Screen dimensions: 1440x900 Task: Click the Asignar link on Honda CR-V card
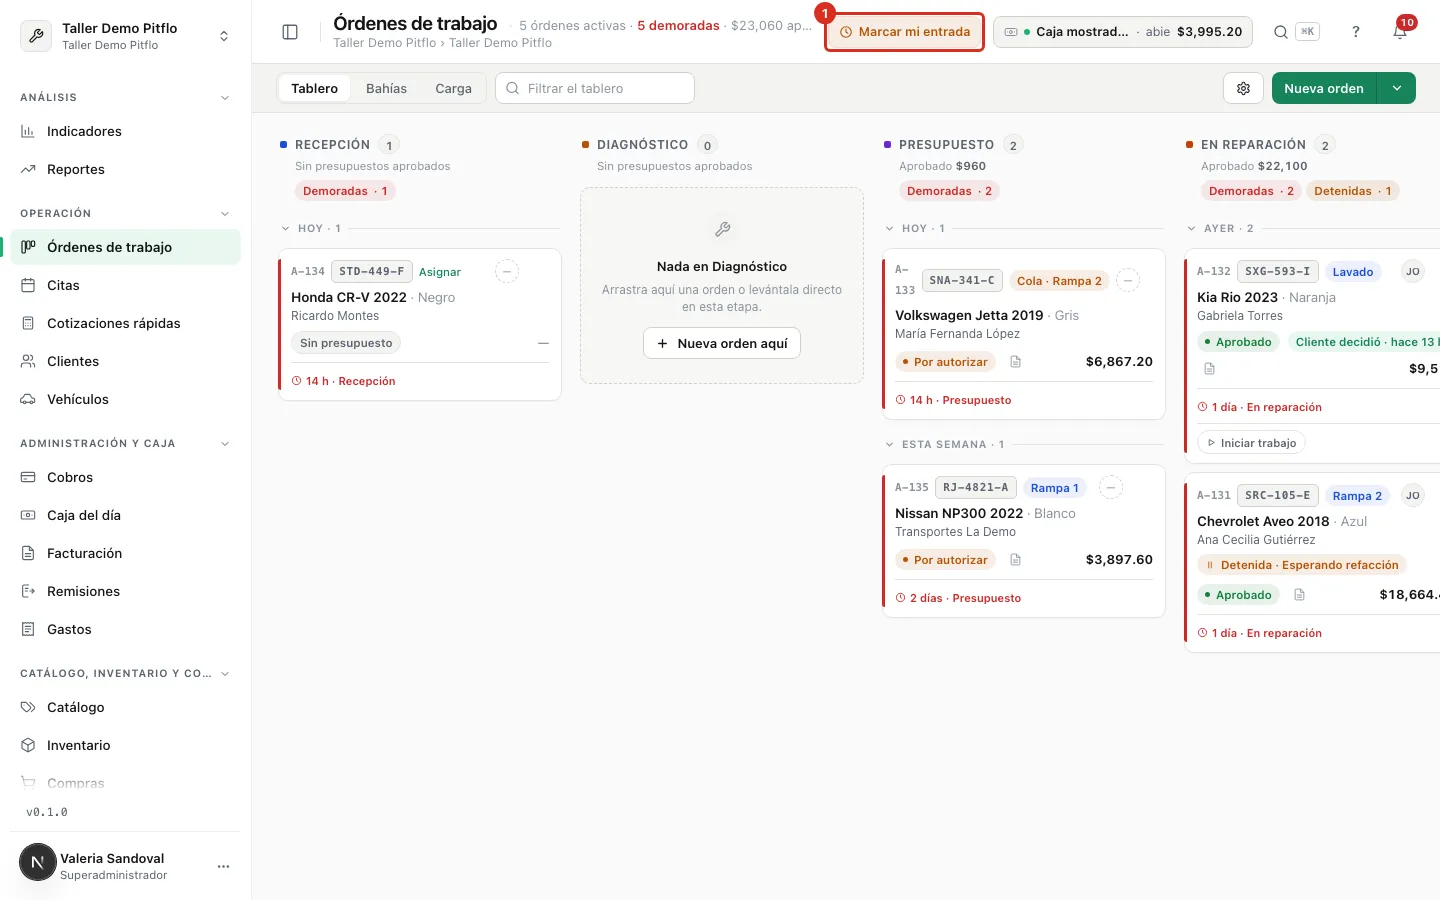(x=440, y=272)
